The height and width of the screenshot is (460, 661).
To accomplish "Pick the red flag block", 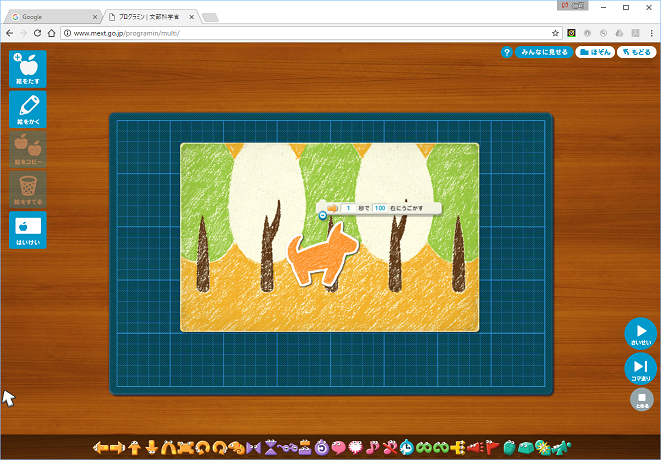I will (492, 447).
